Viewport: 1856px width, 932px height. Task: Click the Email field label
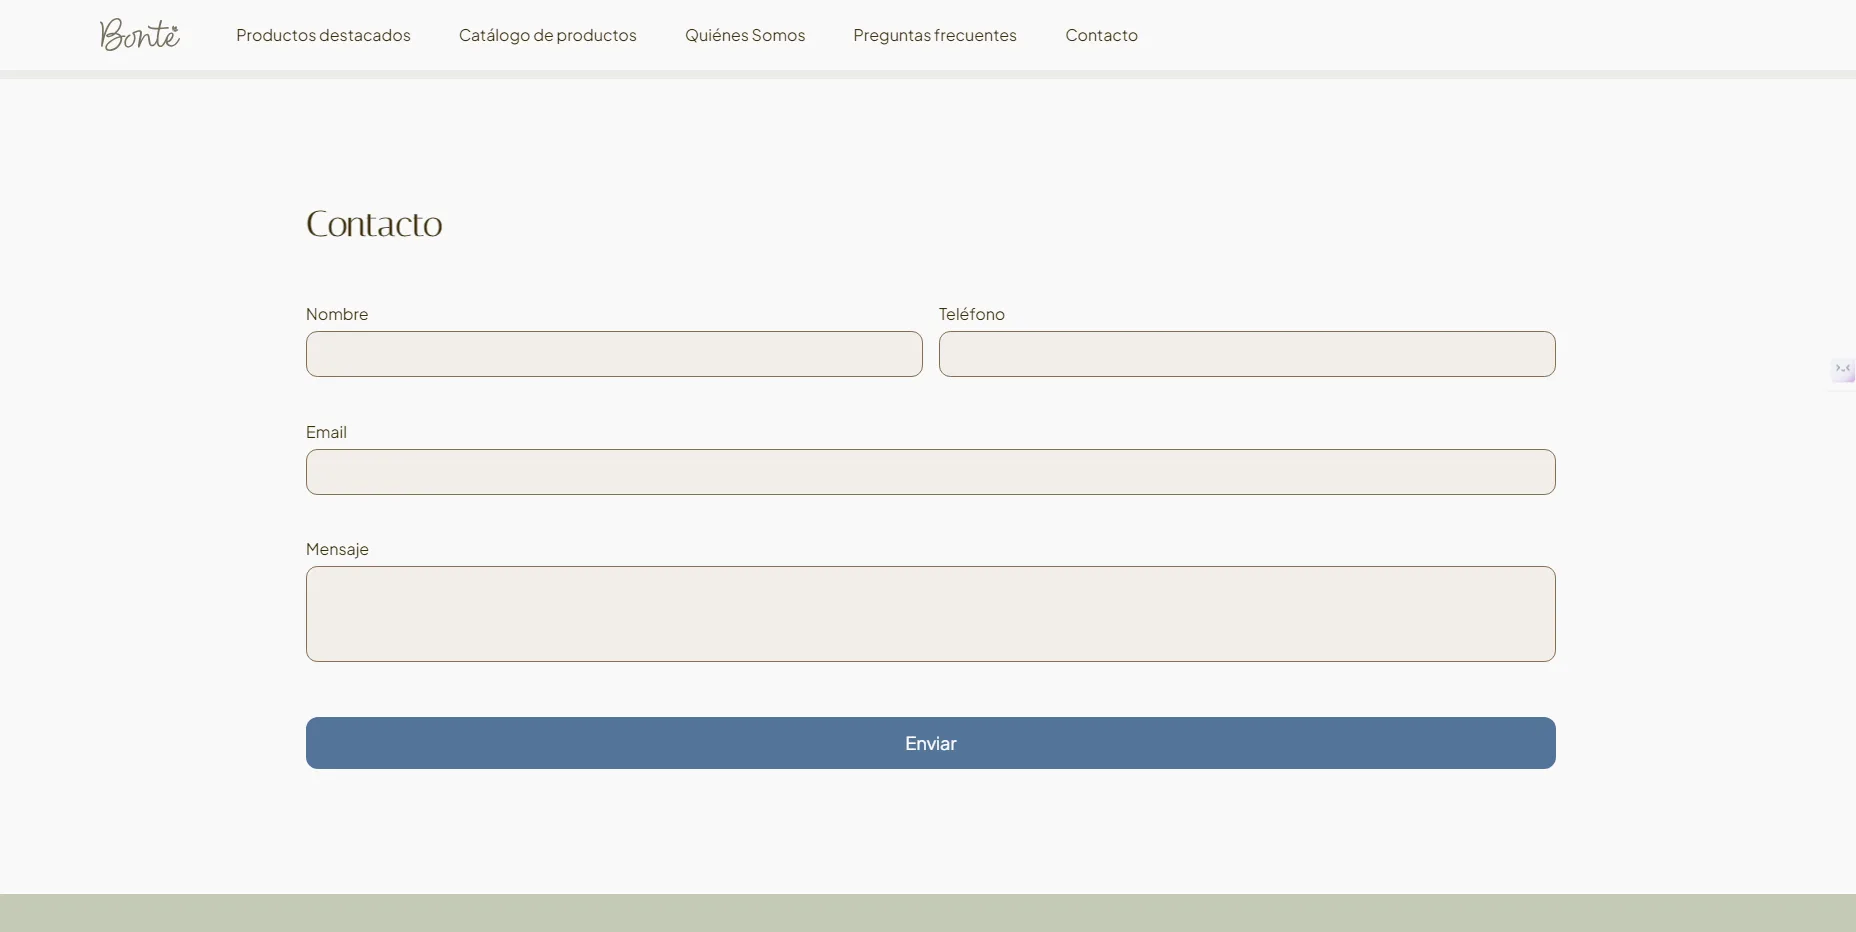pyautogui.click(x=325, y=431)
